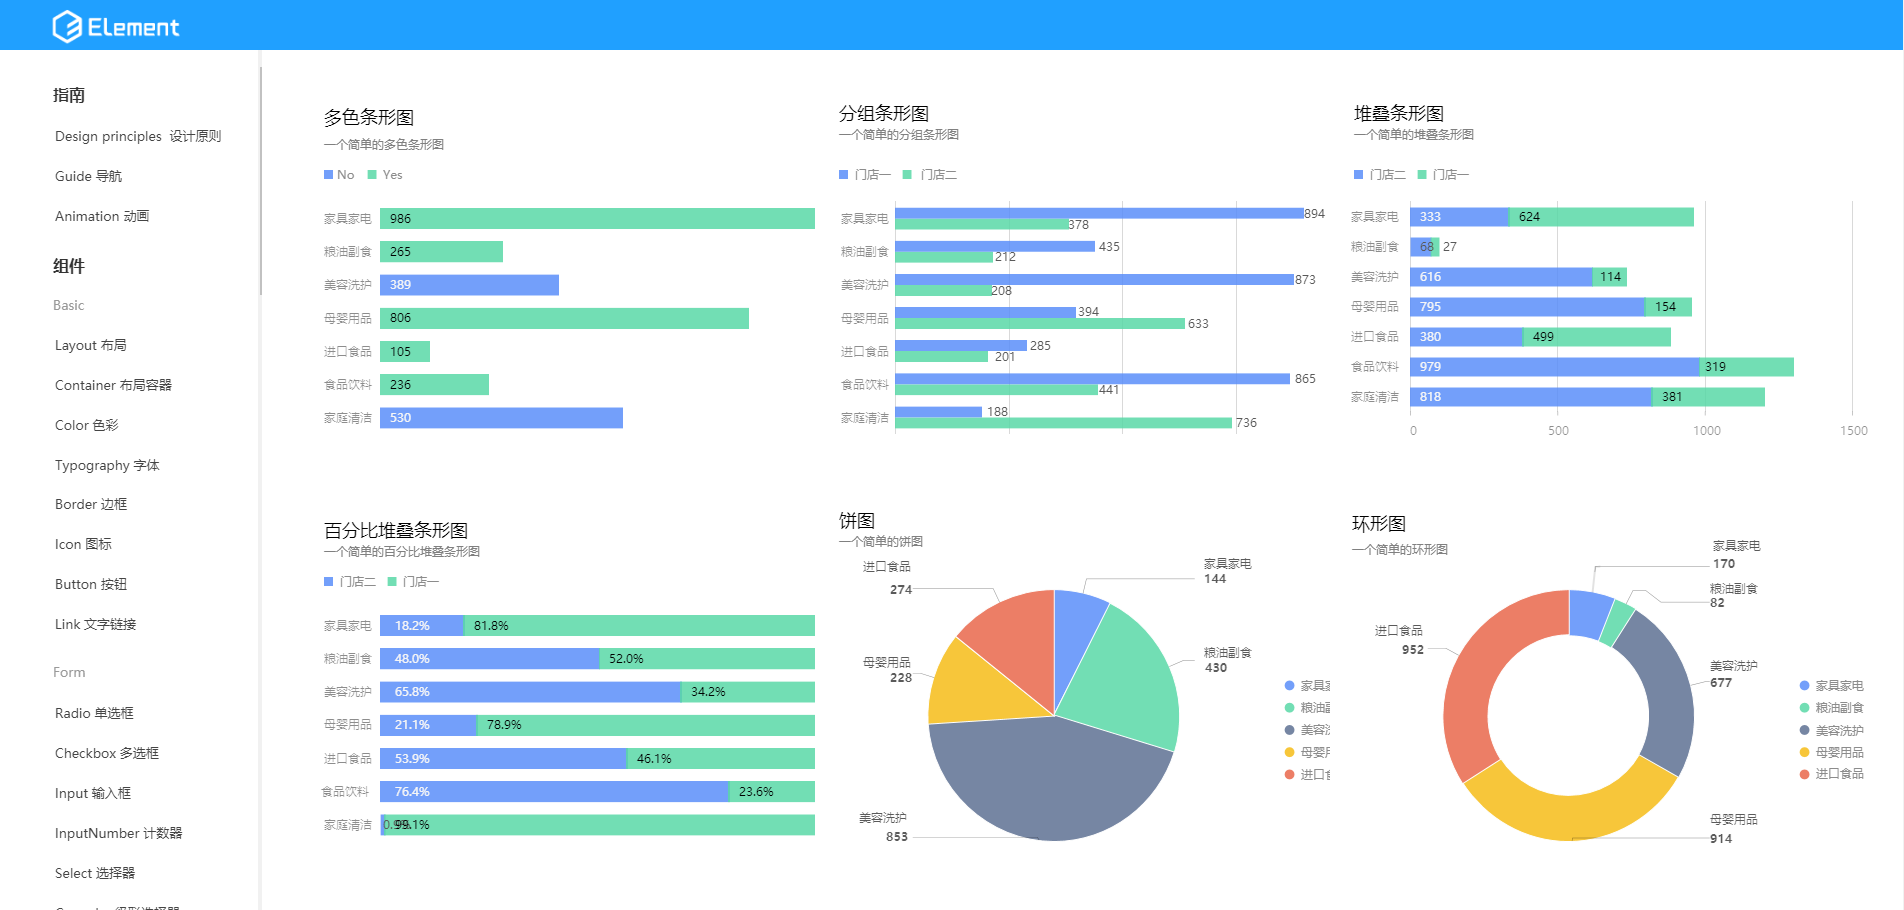Click the sidebar vertical scrollbar

[x=260, y=180]
